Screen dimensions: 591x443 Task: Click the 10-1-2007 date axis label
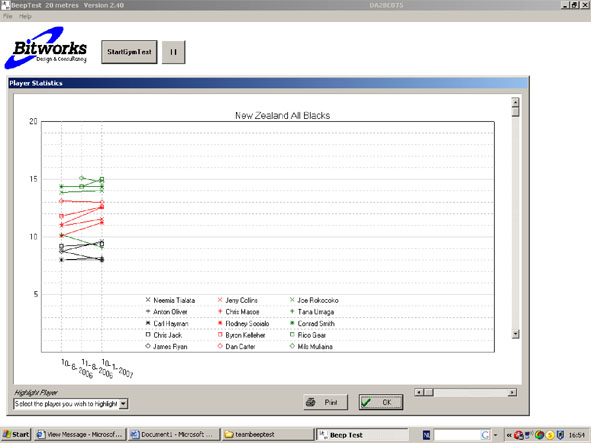[118, 368]
